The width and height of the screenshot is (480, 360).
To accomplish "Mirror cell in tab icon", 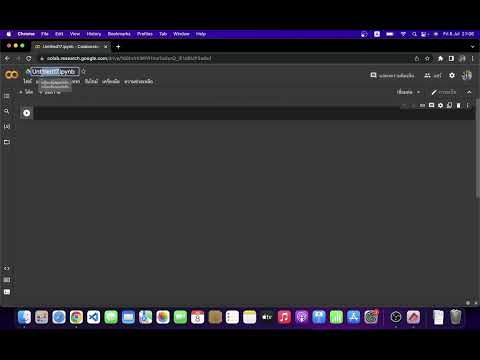I will [x=449, y=105].
